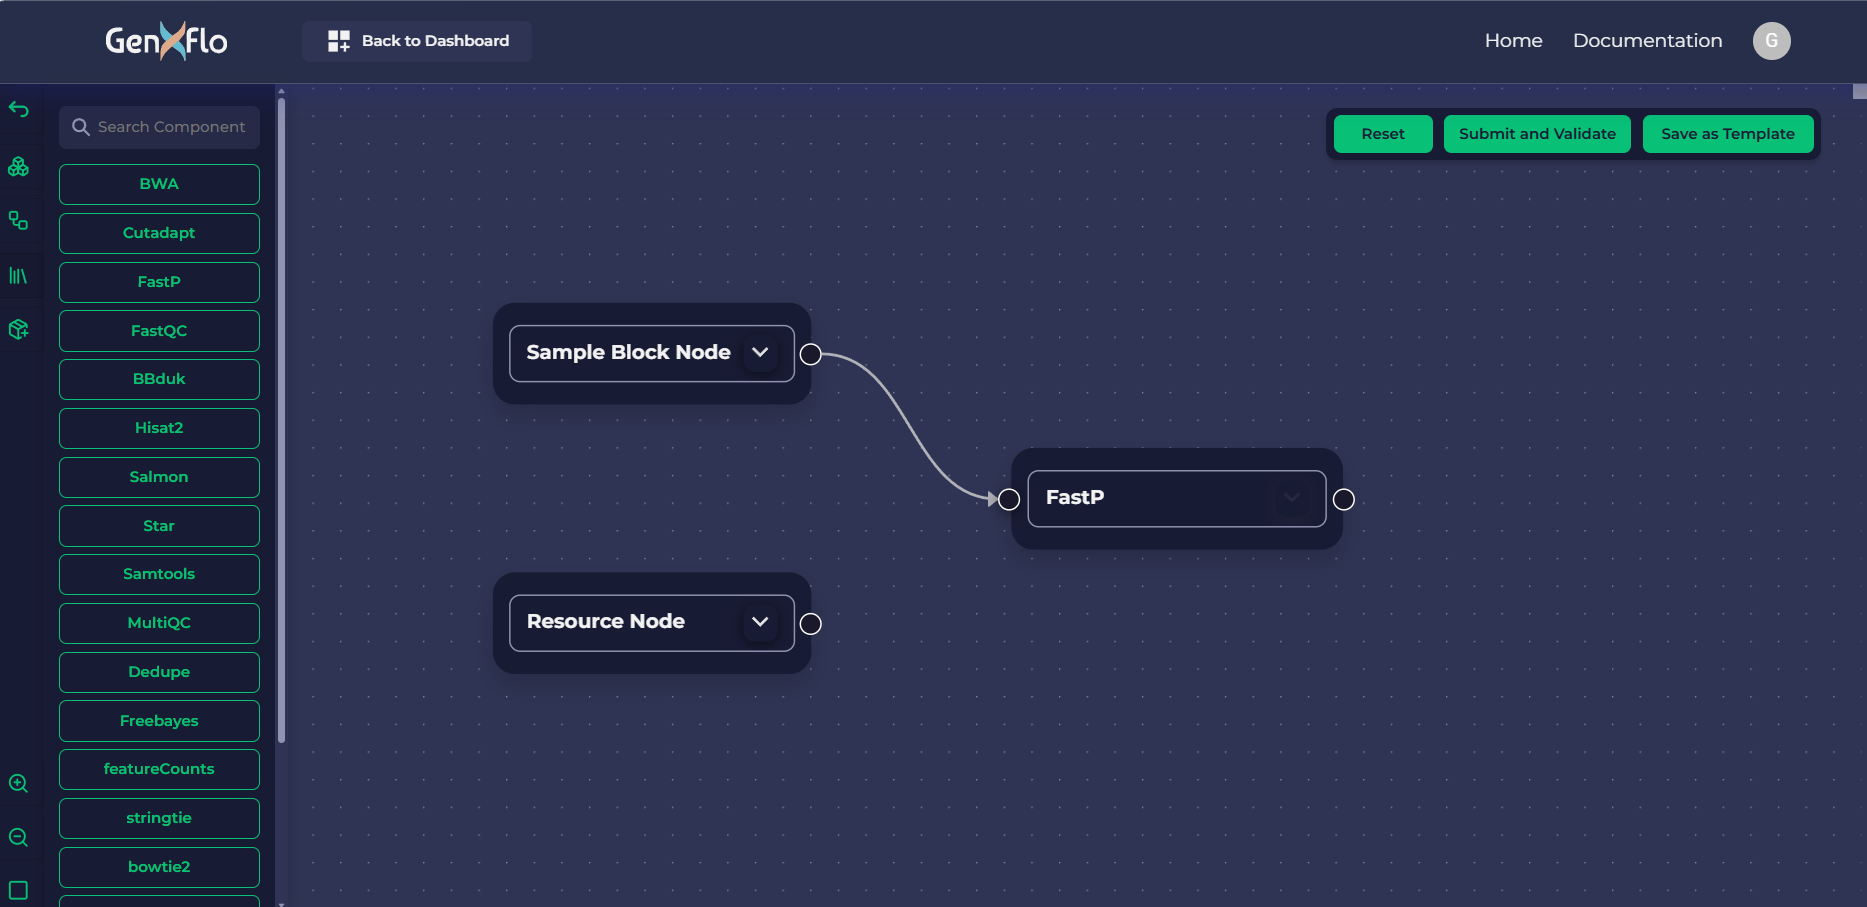Click the add package box icon
Screen dimensions: 1867x907
[x=18, y=329]
